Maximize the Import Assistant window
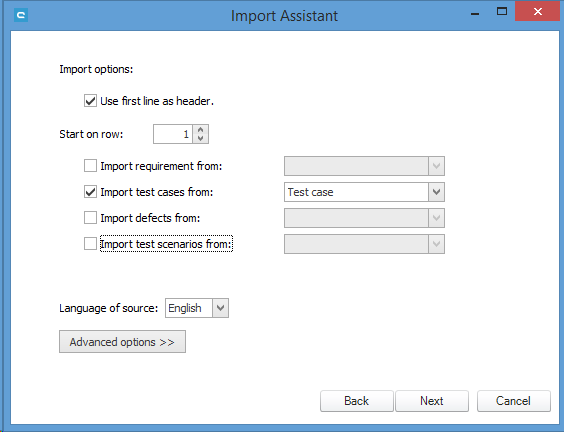 tap(502, 12)
